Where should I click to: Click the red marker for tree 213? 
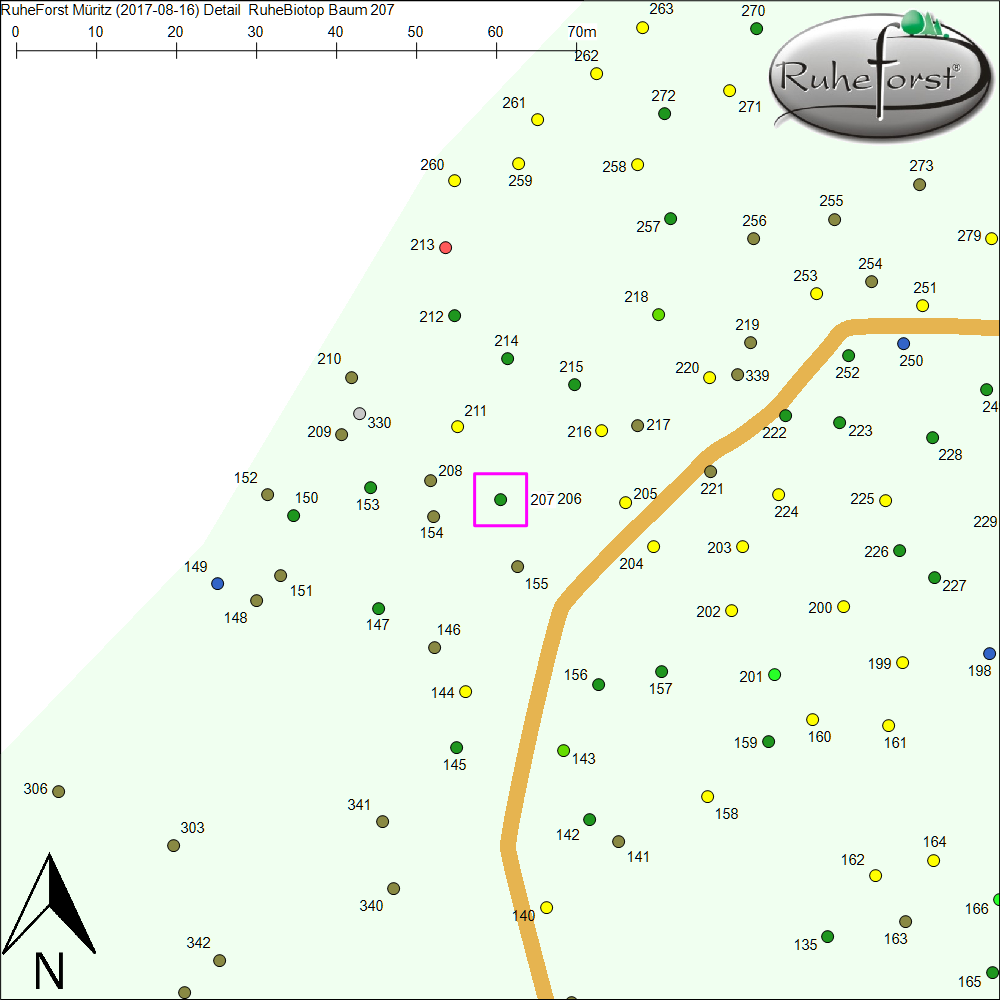(446, 247)
